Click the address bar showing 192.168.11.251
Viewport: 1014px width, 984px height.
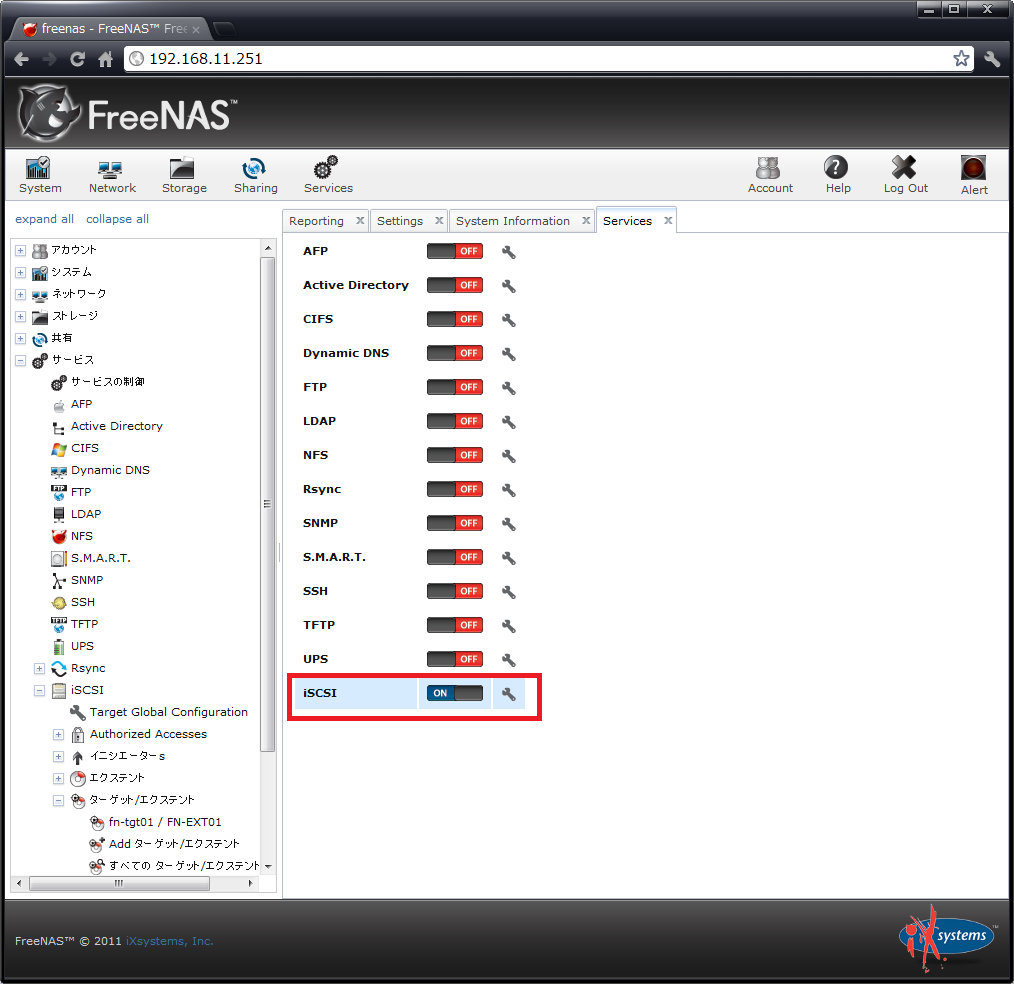tap(548, 59)
